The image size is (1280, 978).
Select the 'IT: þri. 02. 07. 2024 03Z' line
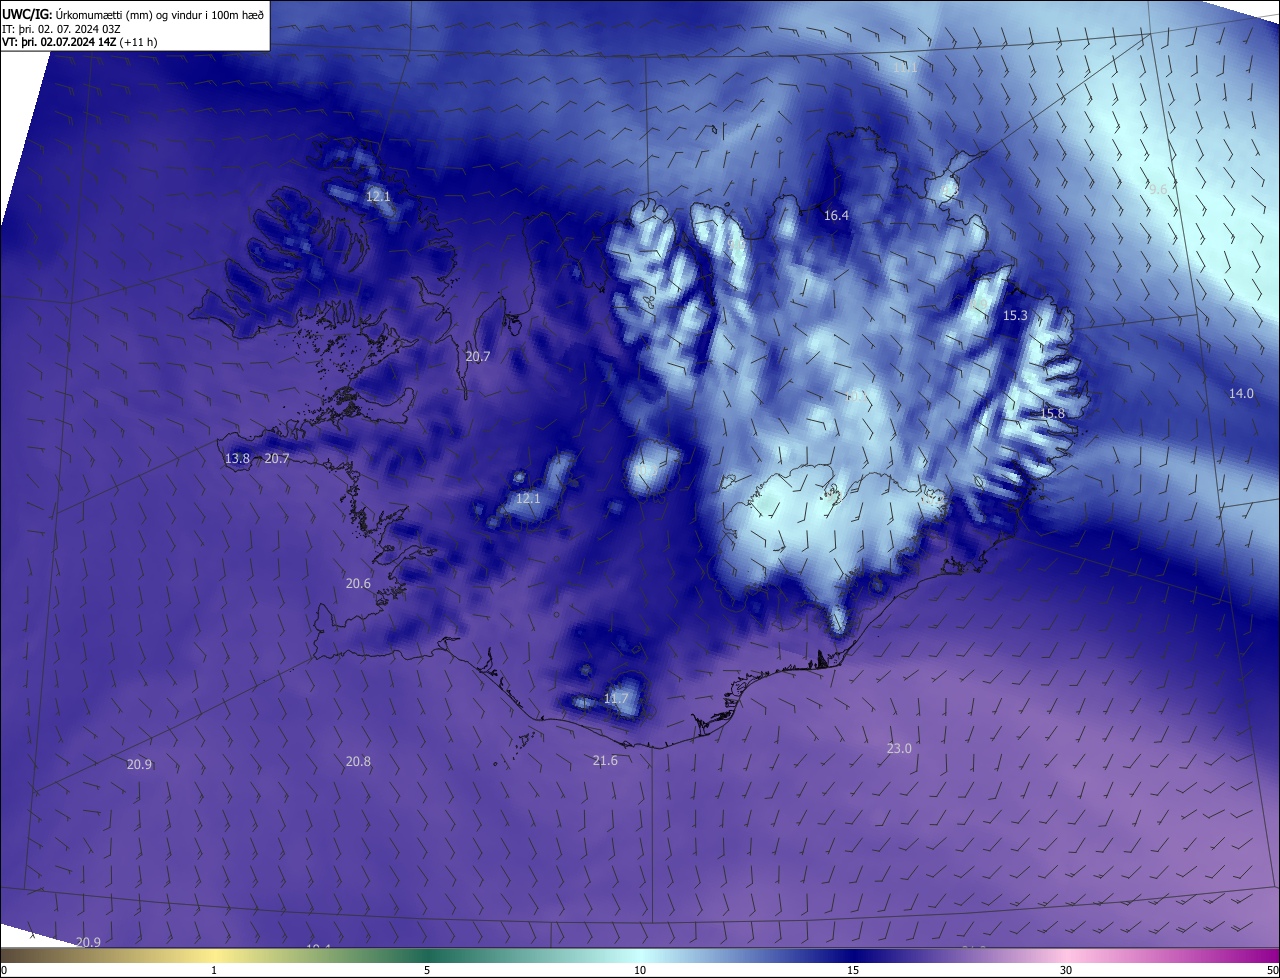(62, 28)
